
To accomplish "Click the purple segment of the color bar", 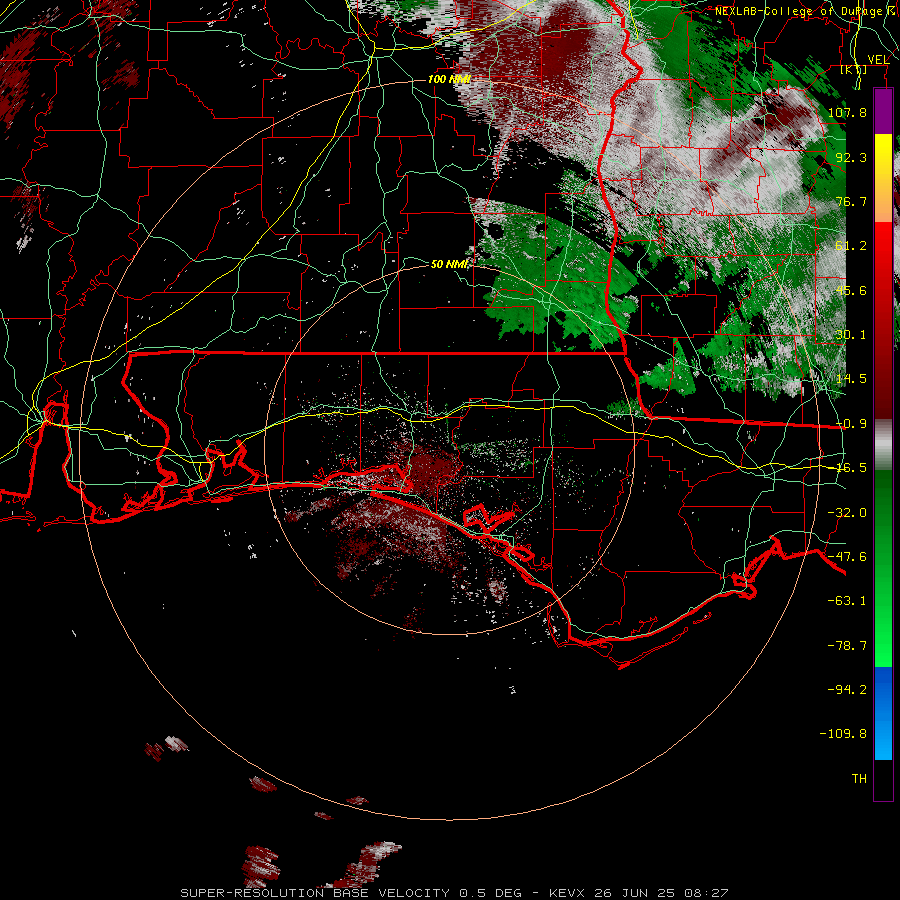I will click(x=883, y=111).
